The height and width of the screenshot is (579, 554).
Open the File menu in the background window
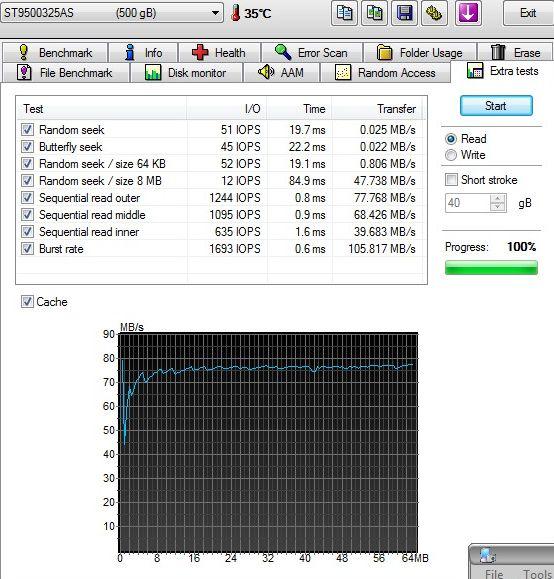point(494,574)
